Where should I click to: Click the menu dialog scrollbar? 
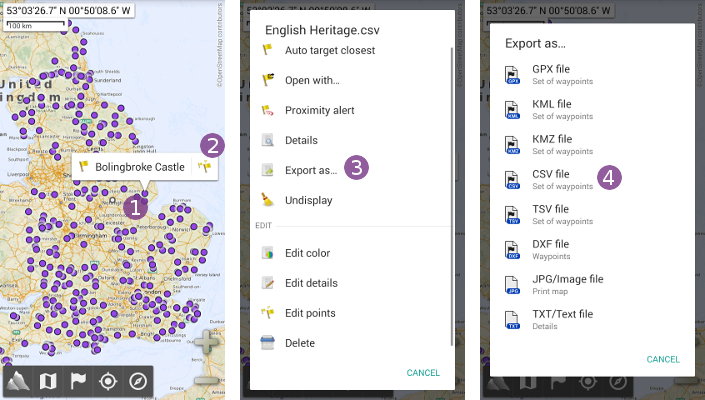coord(451,196)
